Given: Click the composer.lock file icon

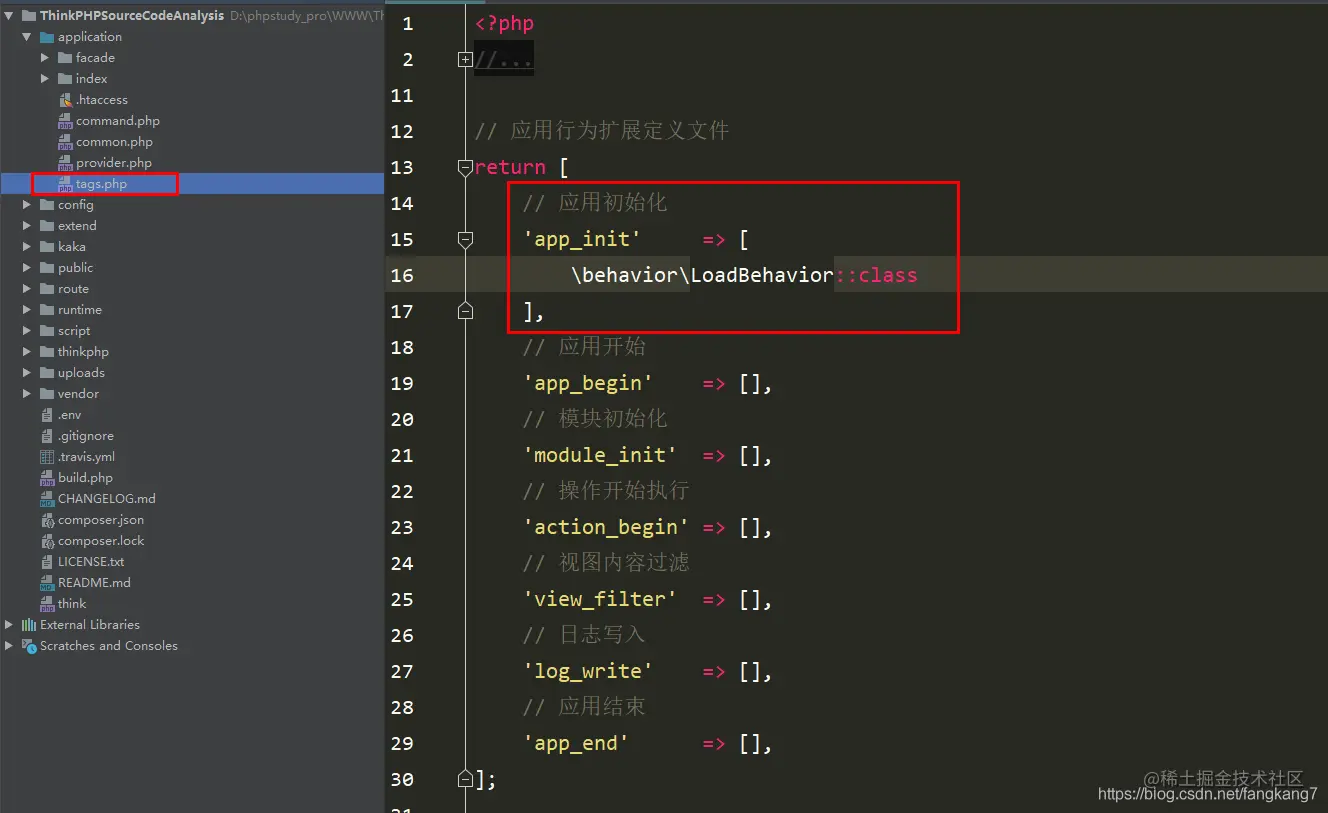Looking at the screenshot, I should [x=47, y=541].
